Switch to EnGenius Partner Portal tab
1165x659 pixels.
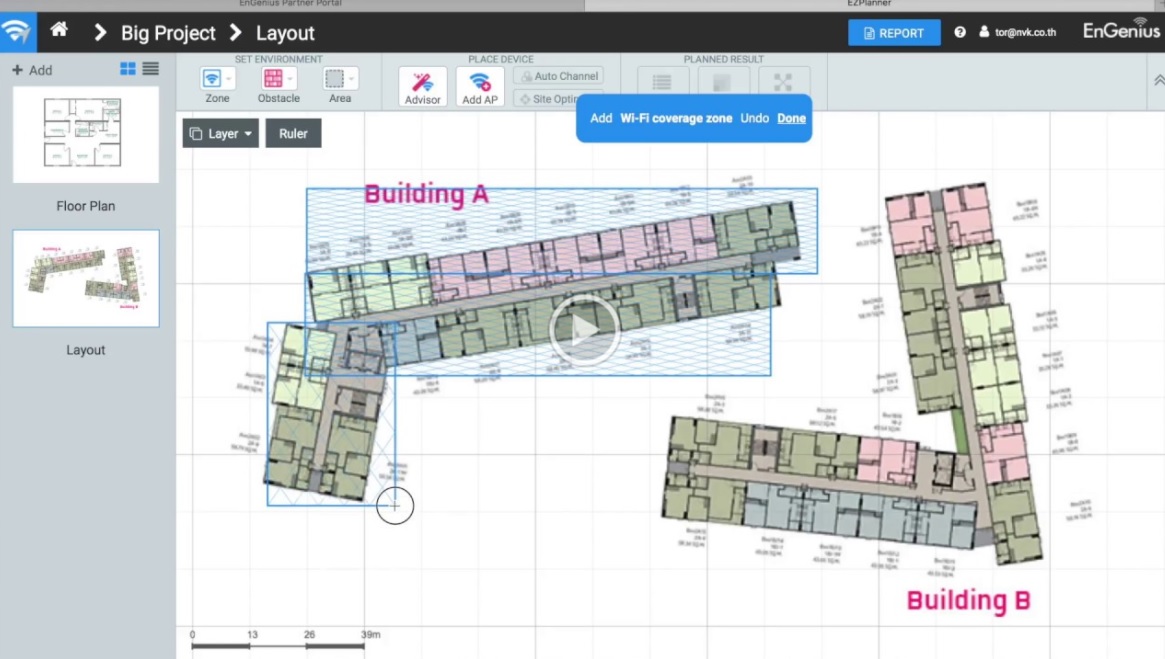291,4
